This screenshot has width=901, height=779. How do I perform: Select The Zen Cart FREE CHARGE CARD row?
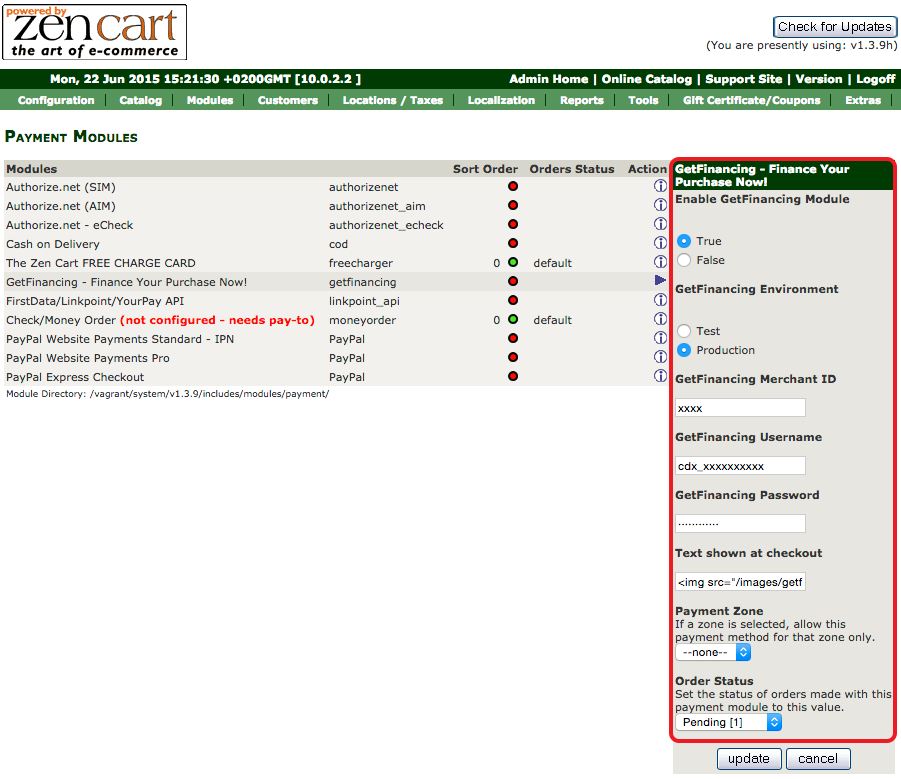pos(336,263)
